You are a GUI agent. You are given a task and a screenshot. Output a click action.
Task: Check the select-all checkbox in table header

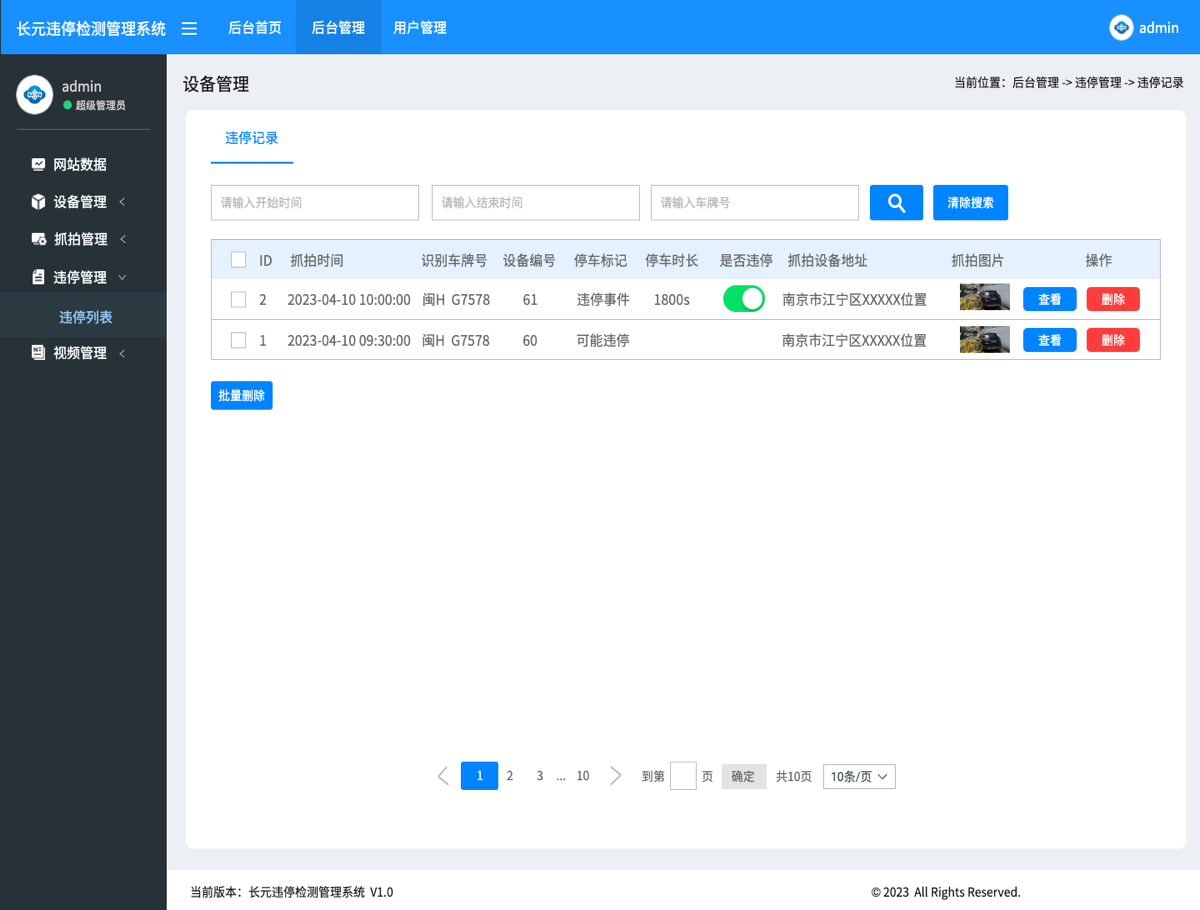pos(238,260)
